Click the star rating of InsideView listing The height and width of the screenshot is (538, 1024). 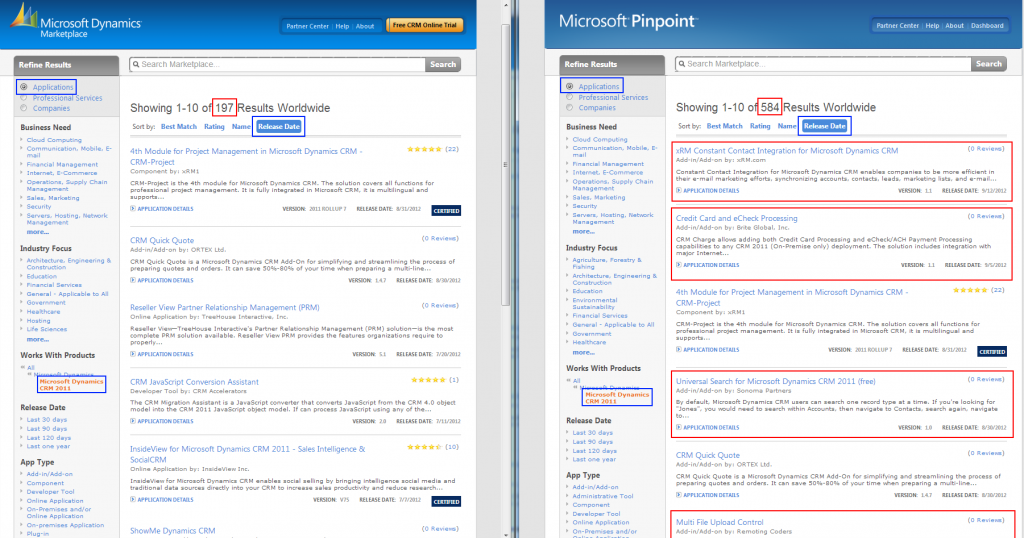pos(424,447)
